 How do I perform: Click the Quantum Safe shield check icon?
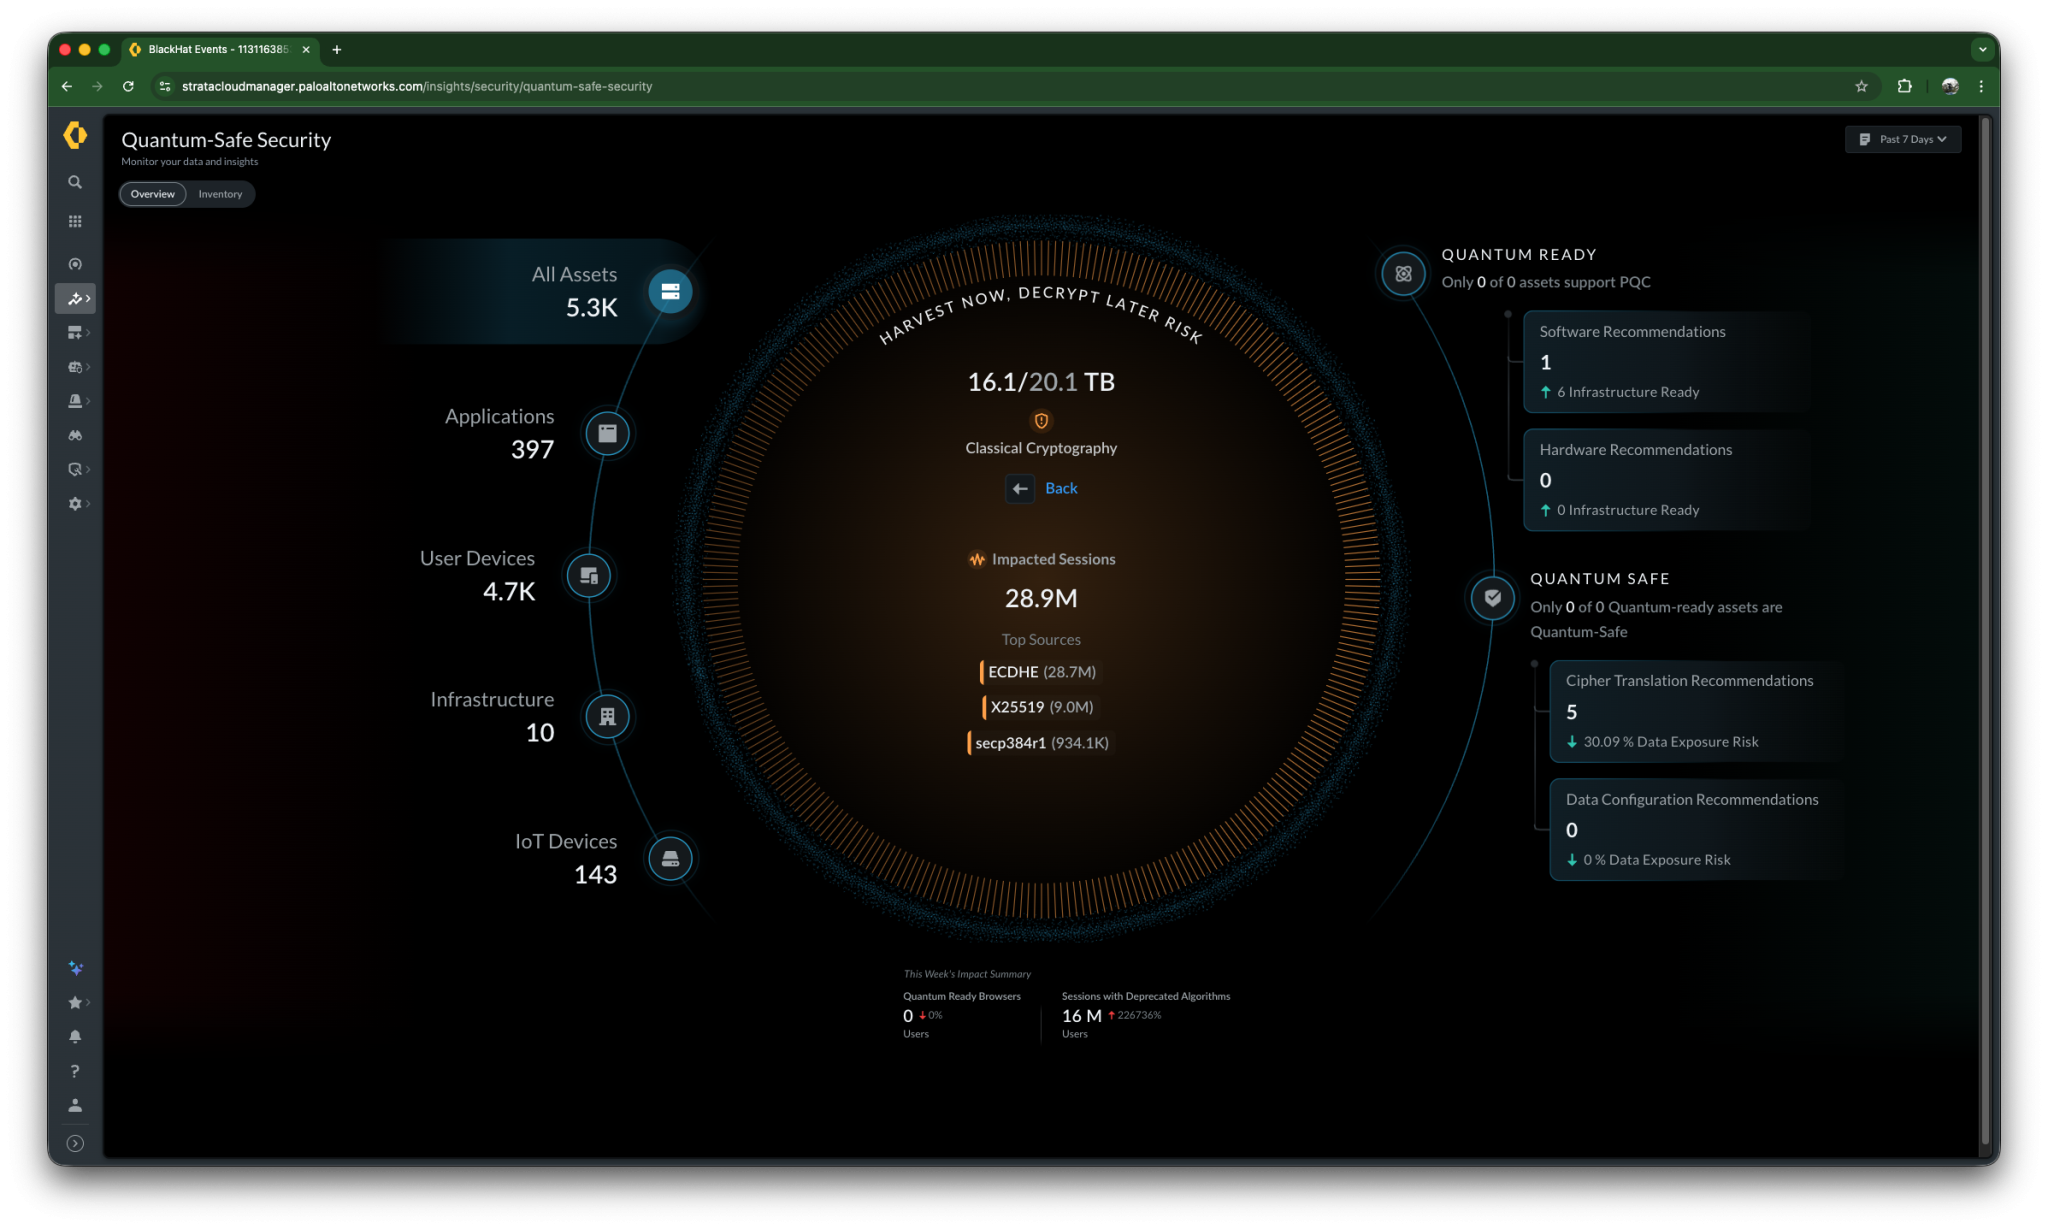pyautogui.click(x=1492, y=598)
